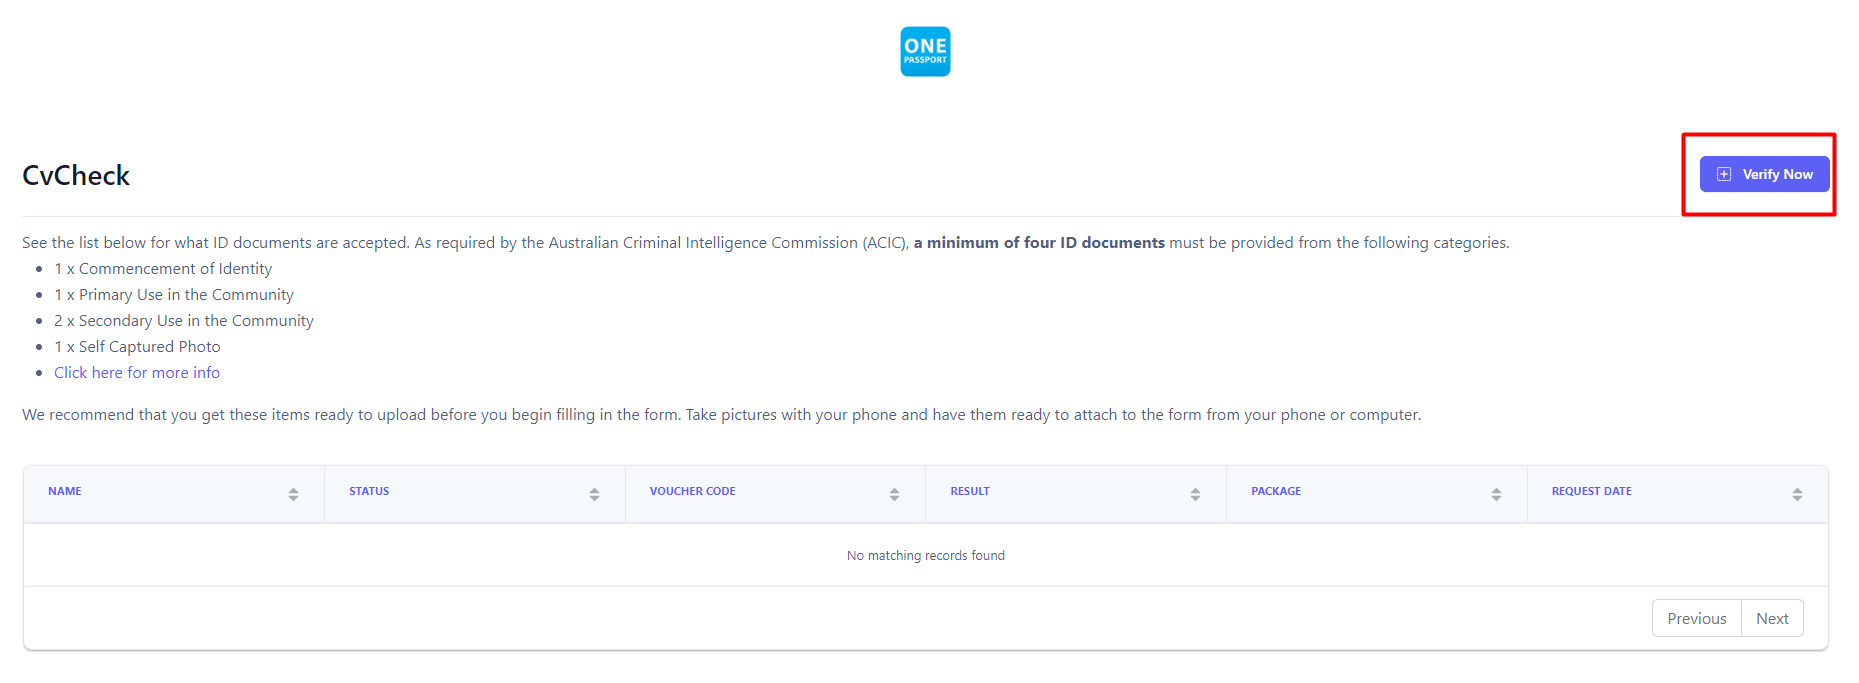The width and height of the screenshot is (1859, 683).
Task: Click the VOUCHER CODE sort icon
Action: pyautogui.click(x=894, y=493)
